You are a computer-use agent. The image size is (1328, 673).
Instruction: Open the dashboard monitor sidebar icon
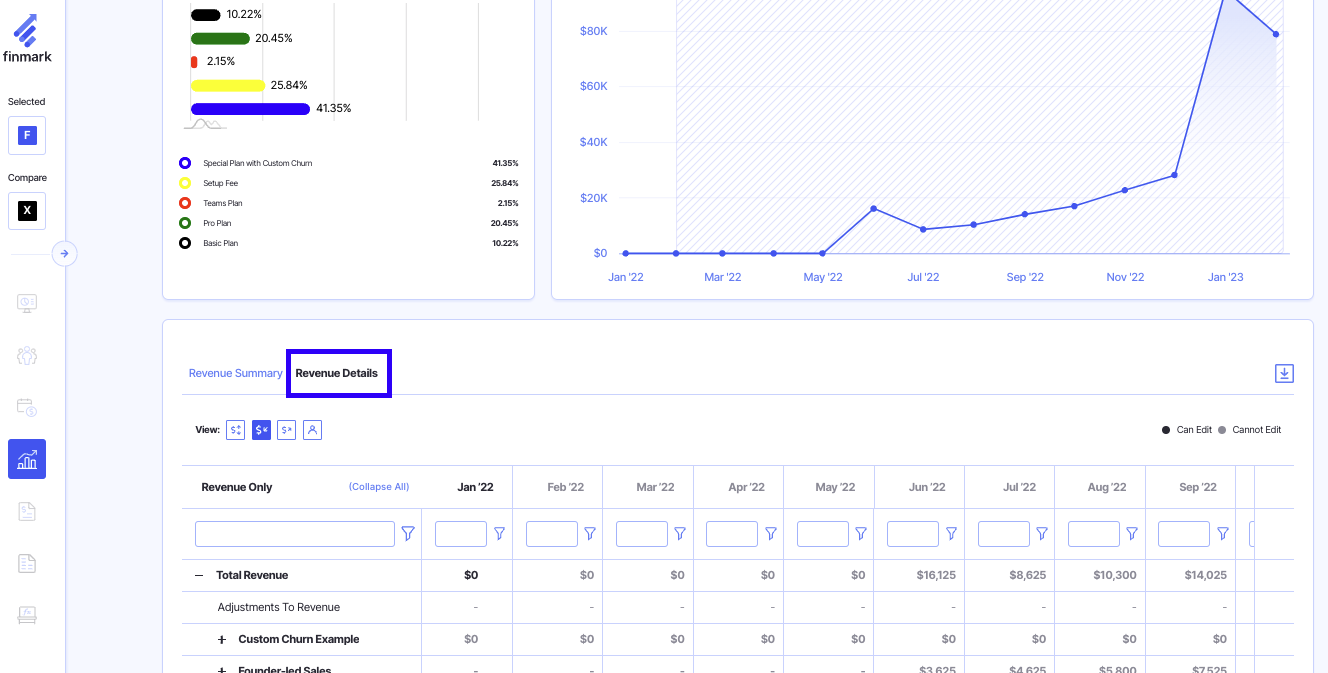(27, 303)
